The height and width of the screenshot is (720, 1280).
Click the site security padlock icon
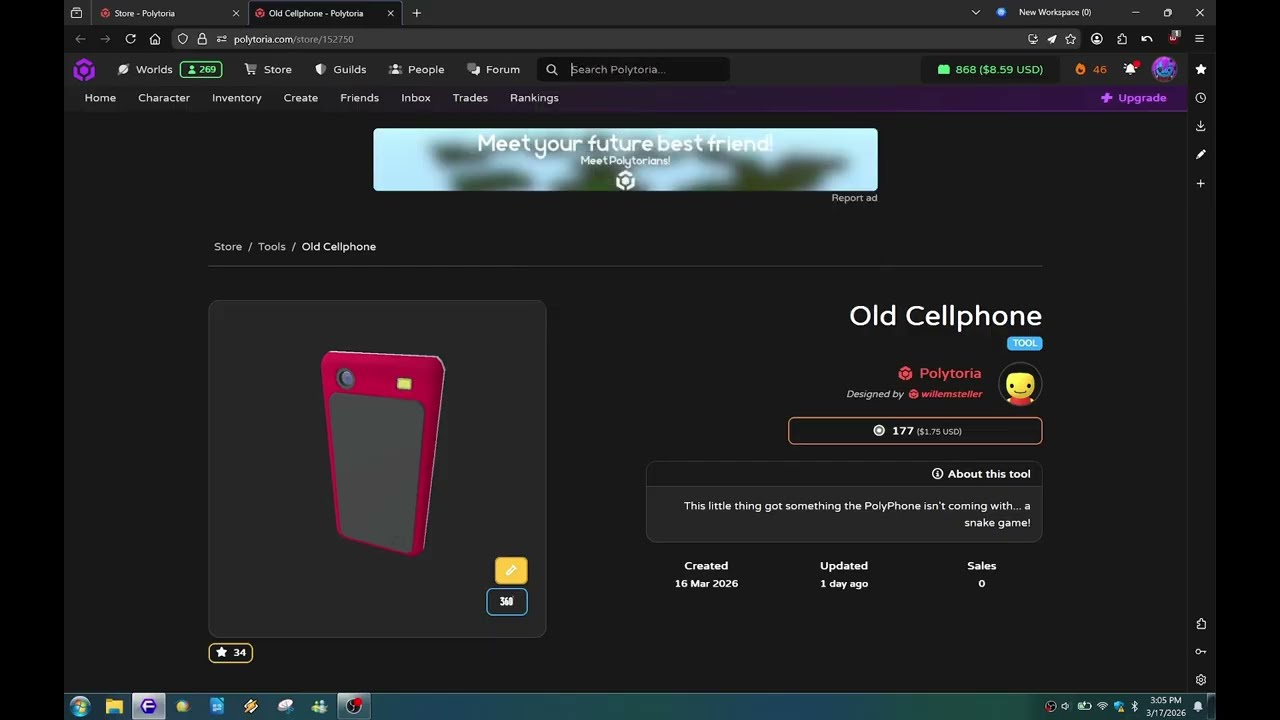[x=202, y=39]
